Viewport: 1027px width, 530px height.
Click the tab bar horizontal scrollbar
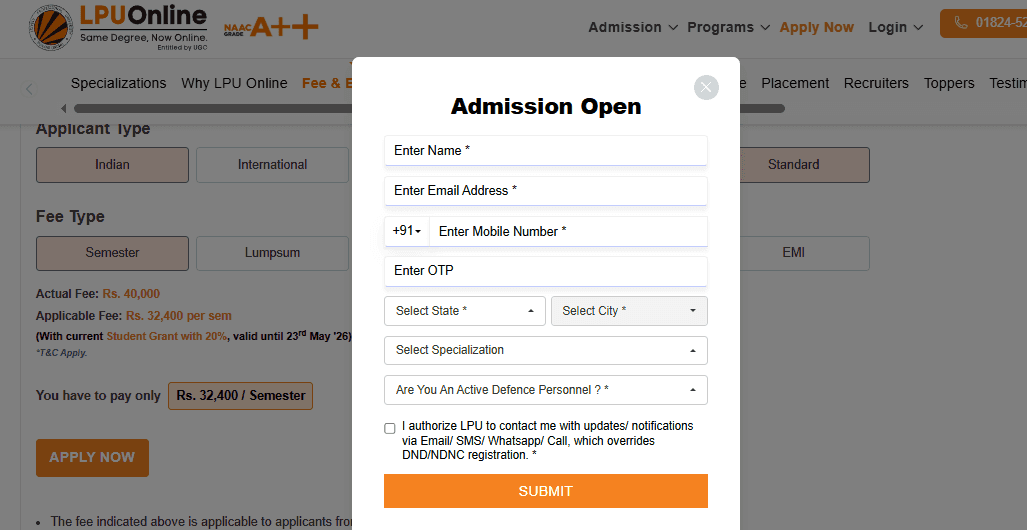pyautogui.click(x=429, y=108)
